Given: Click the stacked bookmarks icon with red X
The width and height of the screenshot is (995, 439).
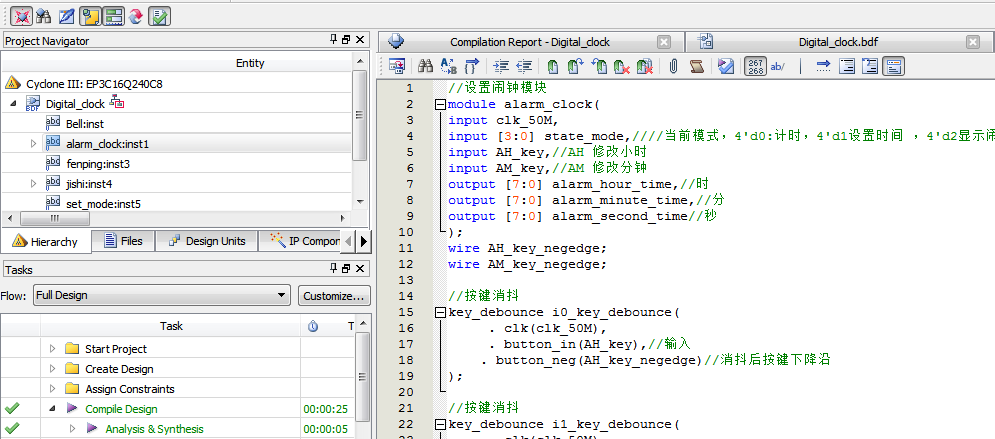Looking at the screenshot, I should point(645,66).
